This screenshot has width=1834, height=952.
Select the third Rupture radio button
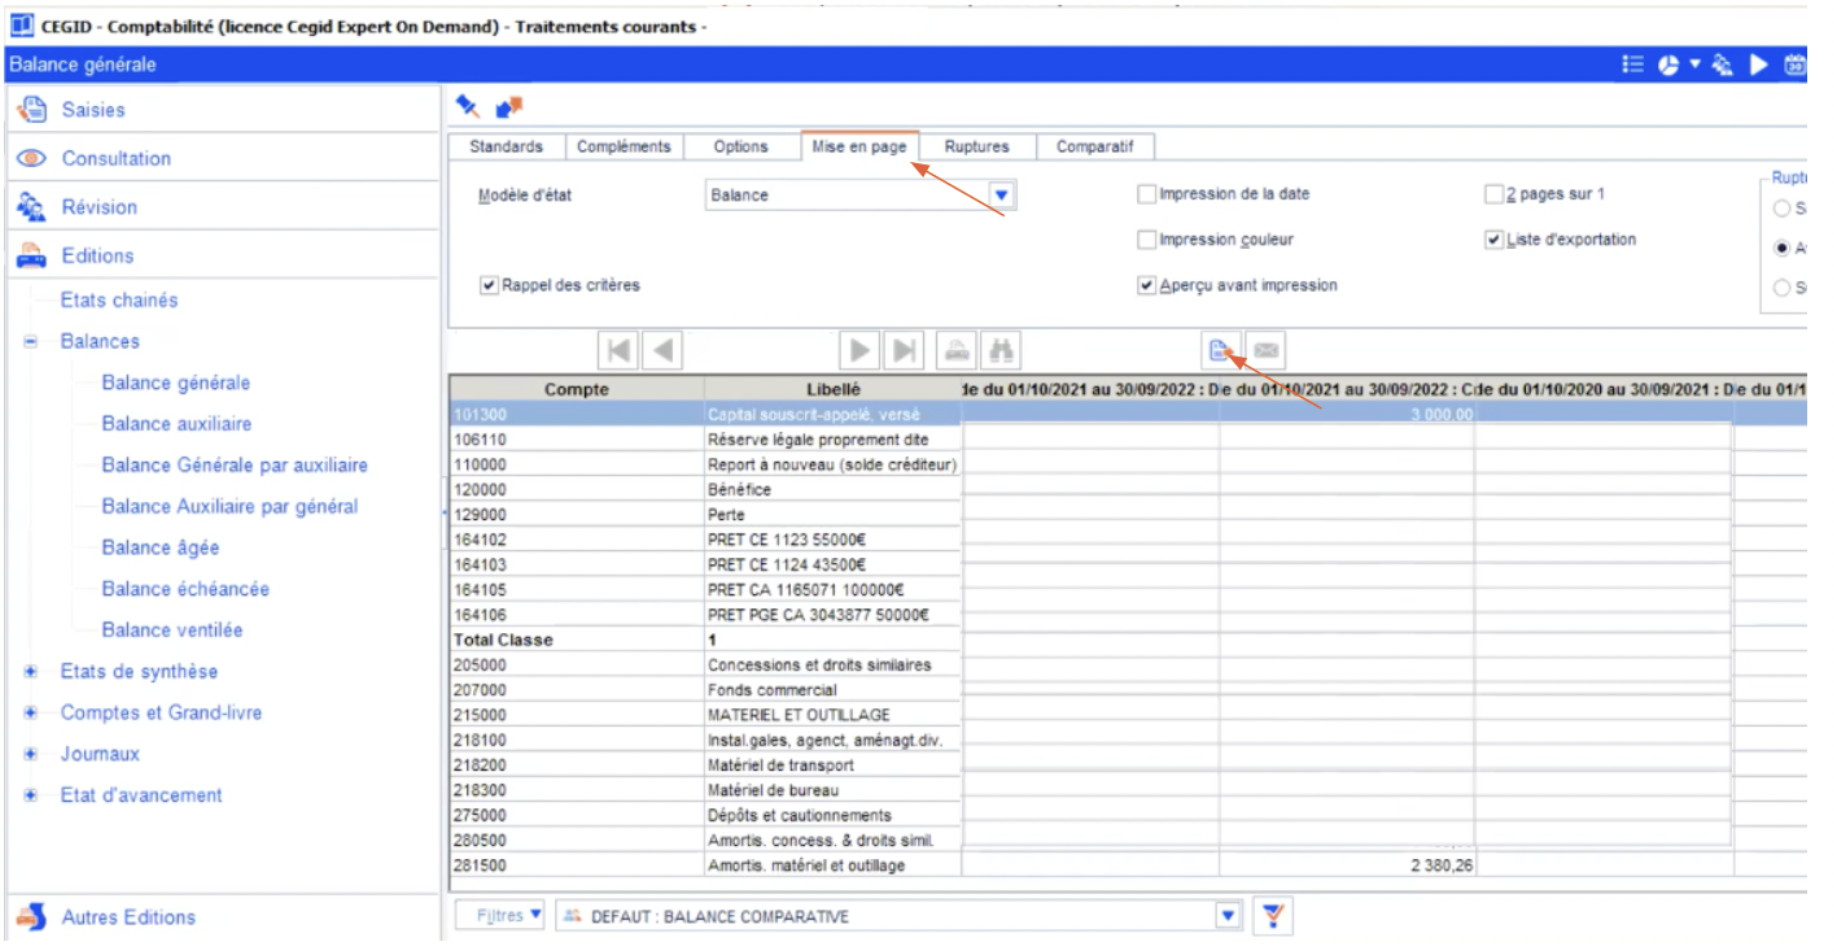tap(1781, 288)
